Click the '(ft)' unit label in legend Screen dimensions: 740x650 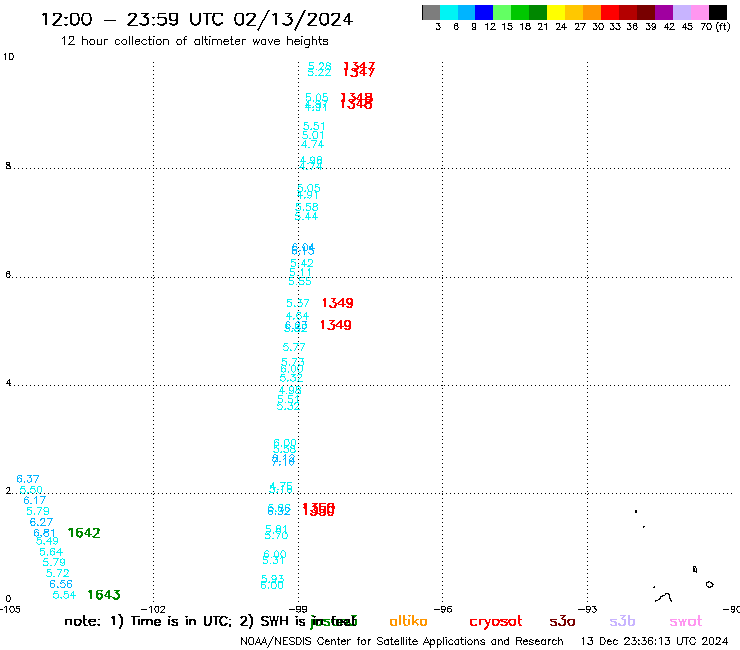(723, 26)
